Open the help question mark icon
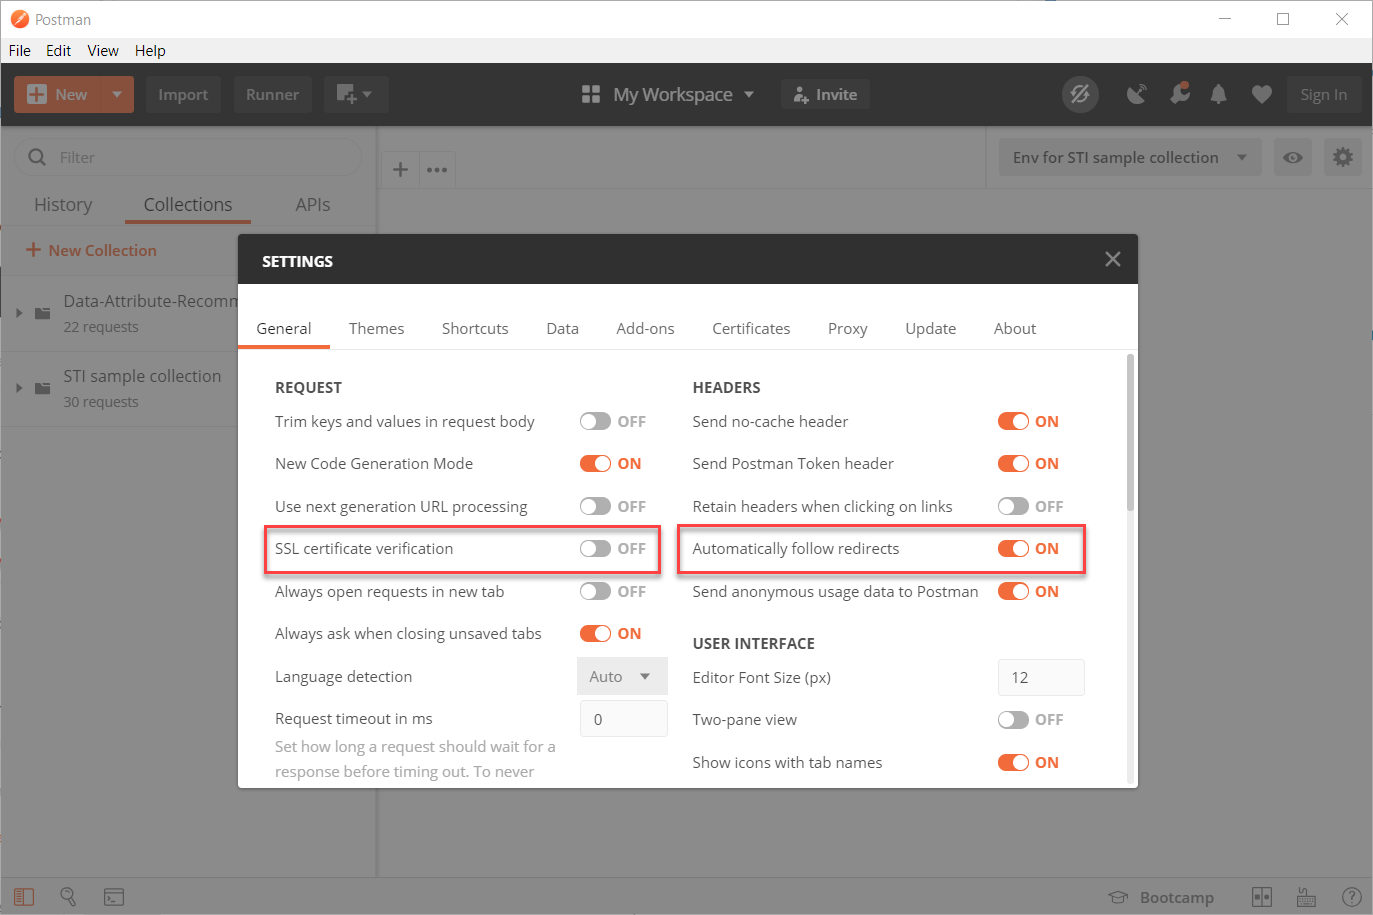The height and width of the screenshot is (915, 1373). (x=1351, y=897)
